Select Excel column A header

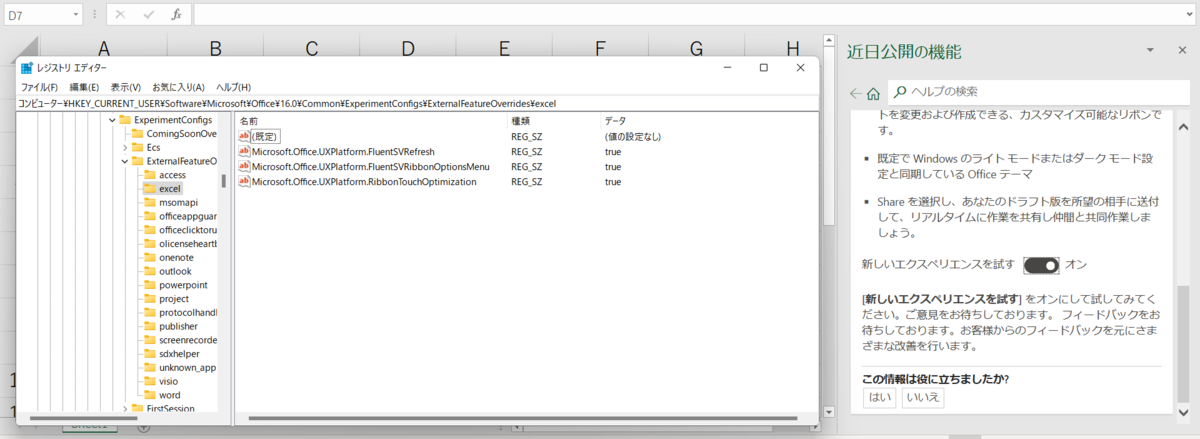(103, 47)
